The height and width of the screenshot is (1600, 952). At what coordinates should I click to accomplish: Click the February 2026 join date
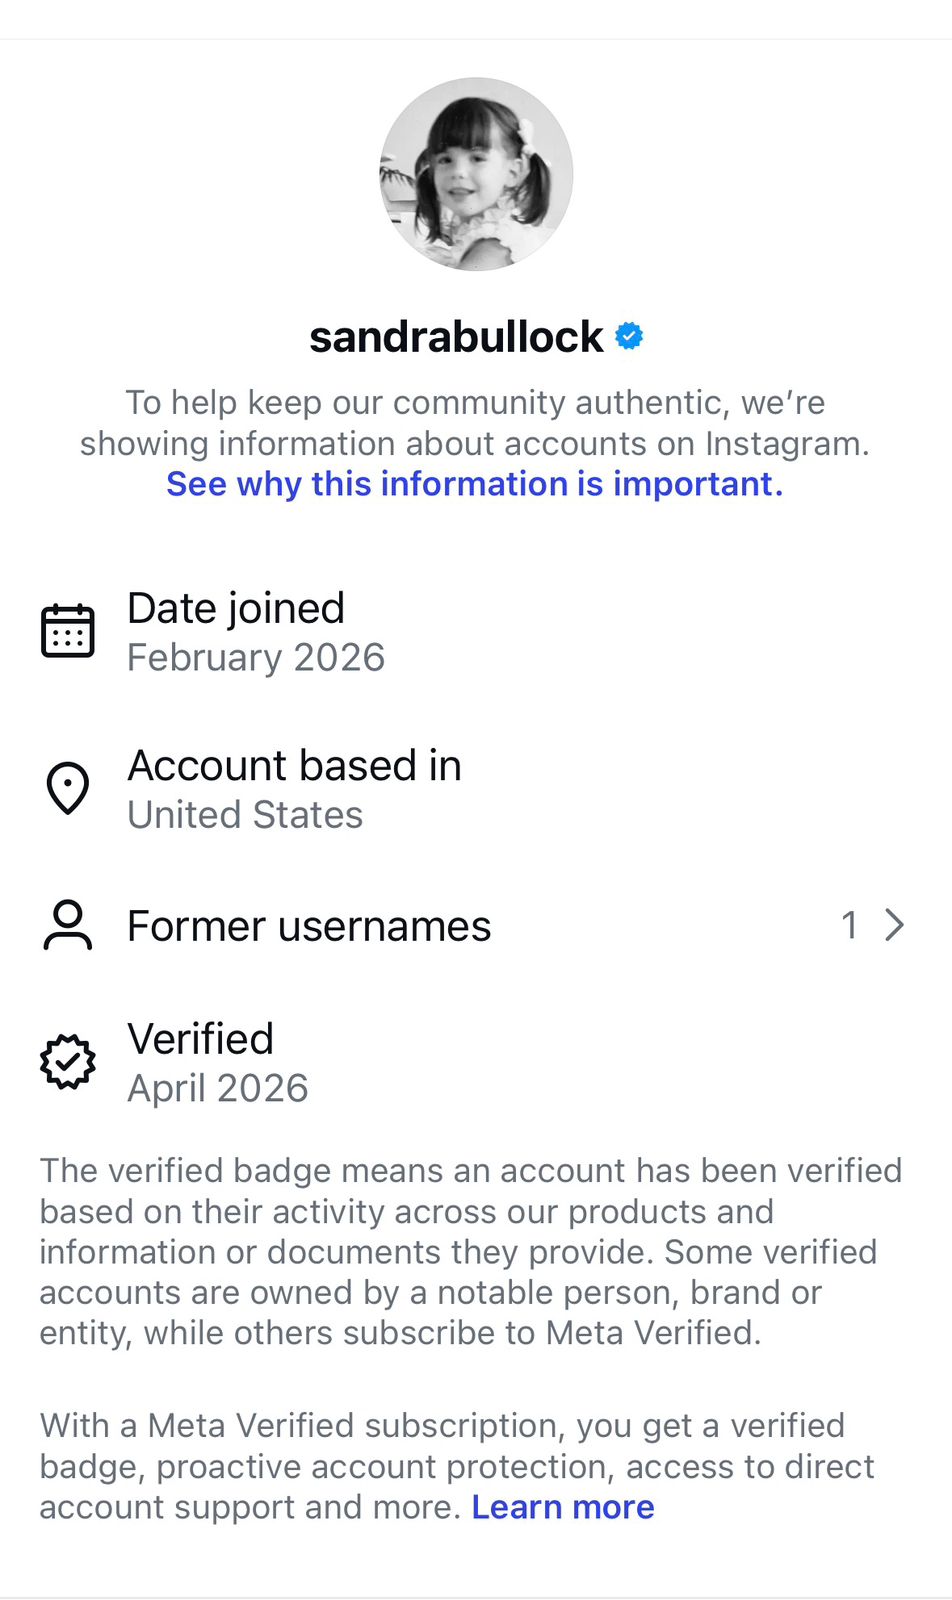coord(256,658)
